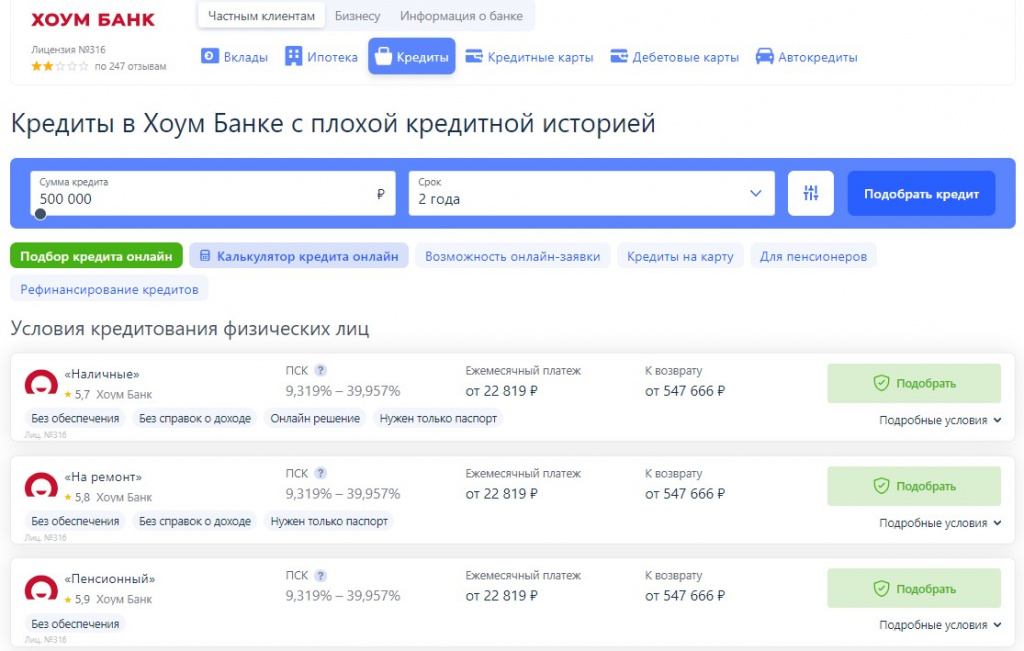This screenshot has width=1024, height=651.
Task: Click the по 247 отзывам reviews link
Action: (131, 66)
